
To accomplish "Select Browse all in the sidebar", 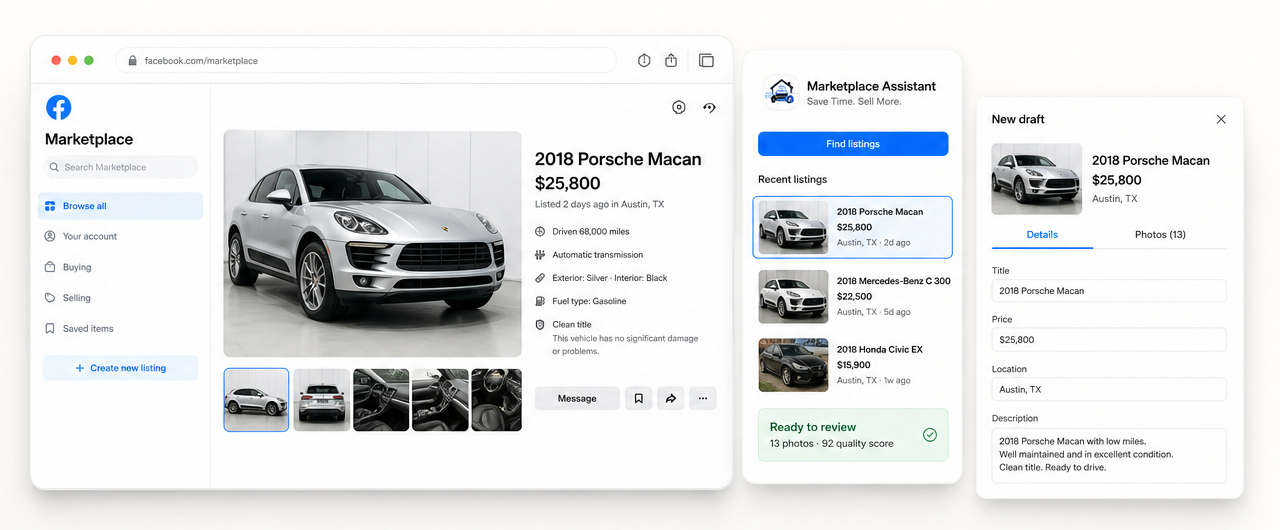I will click(x=121, y=206).
